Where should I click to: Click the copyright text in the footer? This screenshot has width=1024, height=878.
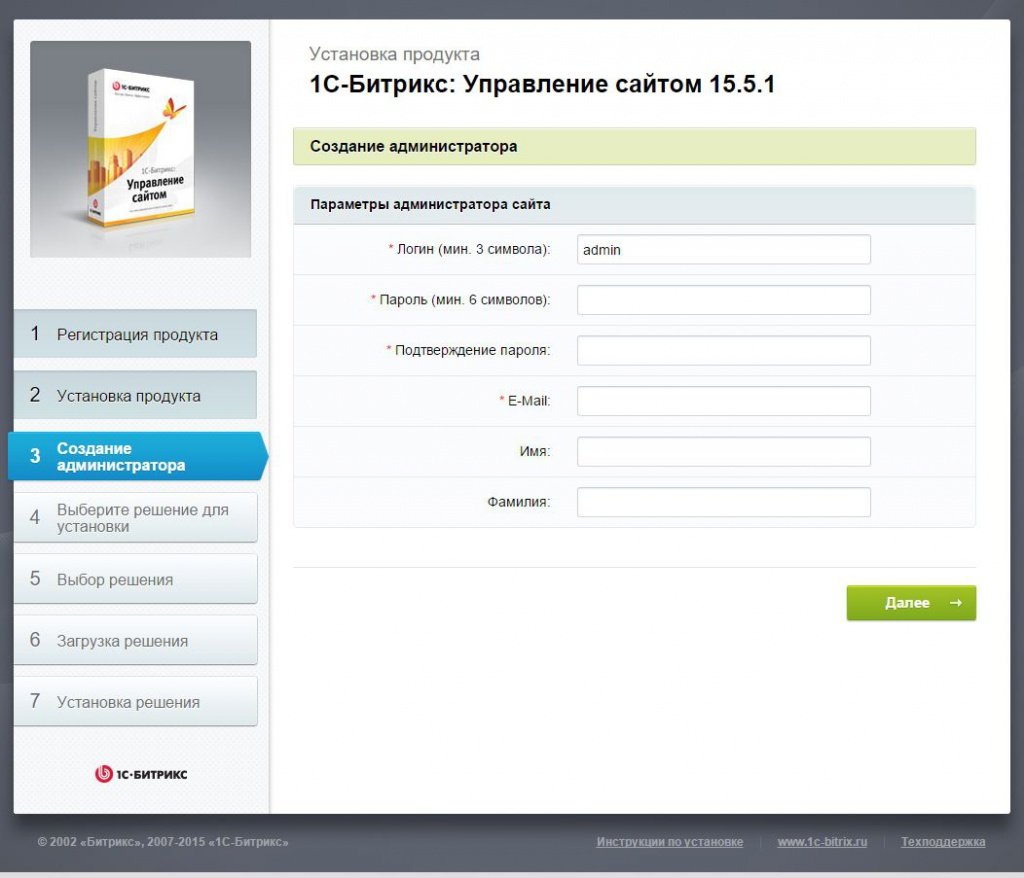[163, 842]
